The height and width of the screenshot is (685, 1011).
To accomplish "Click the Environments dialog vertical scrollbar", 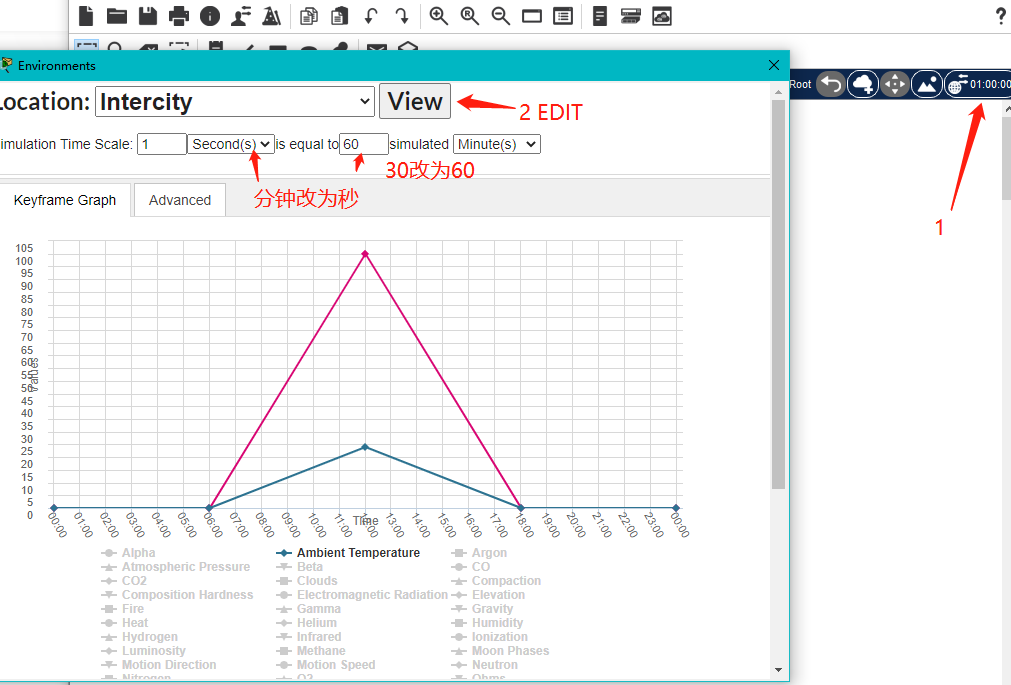I will (778, 295).
